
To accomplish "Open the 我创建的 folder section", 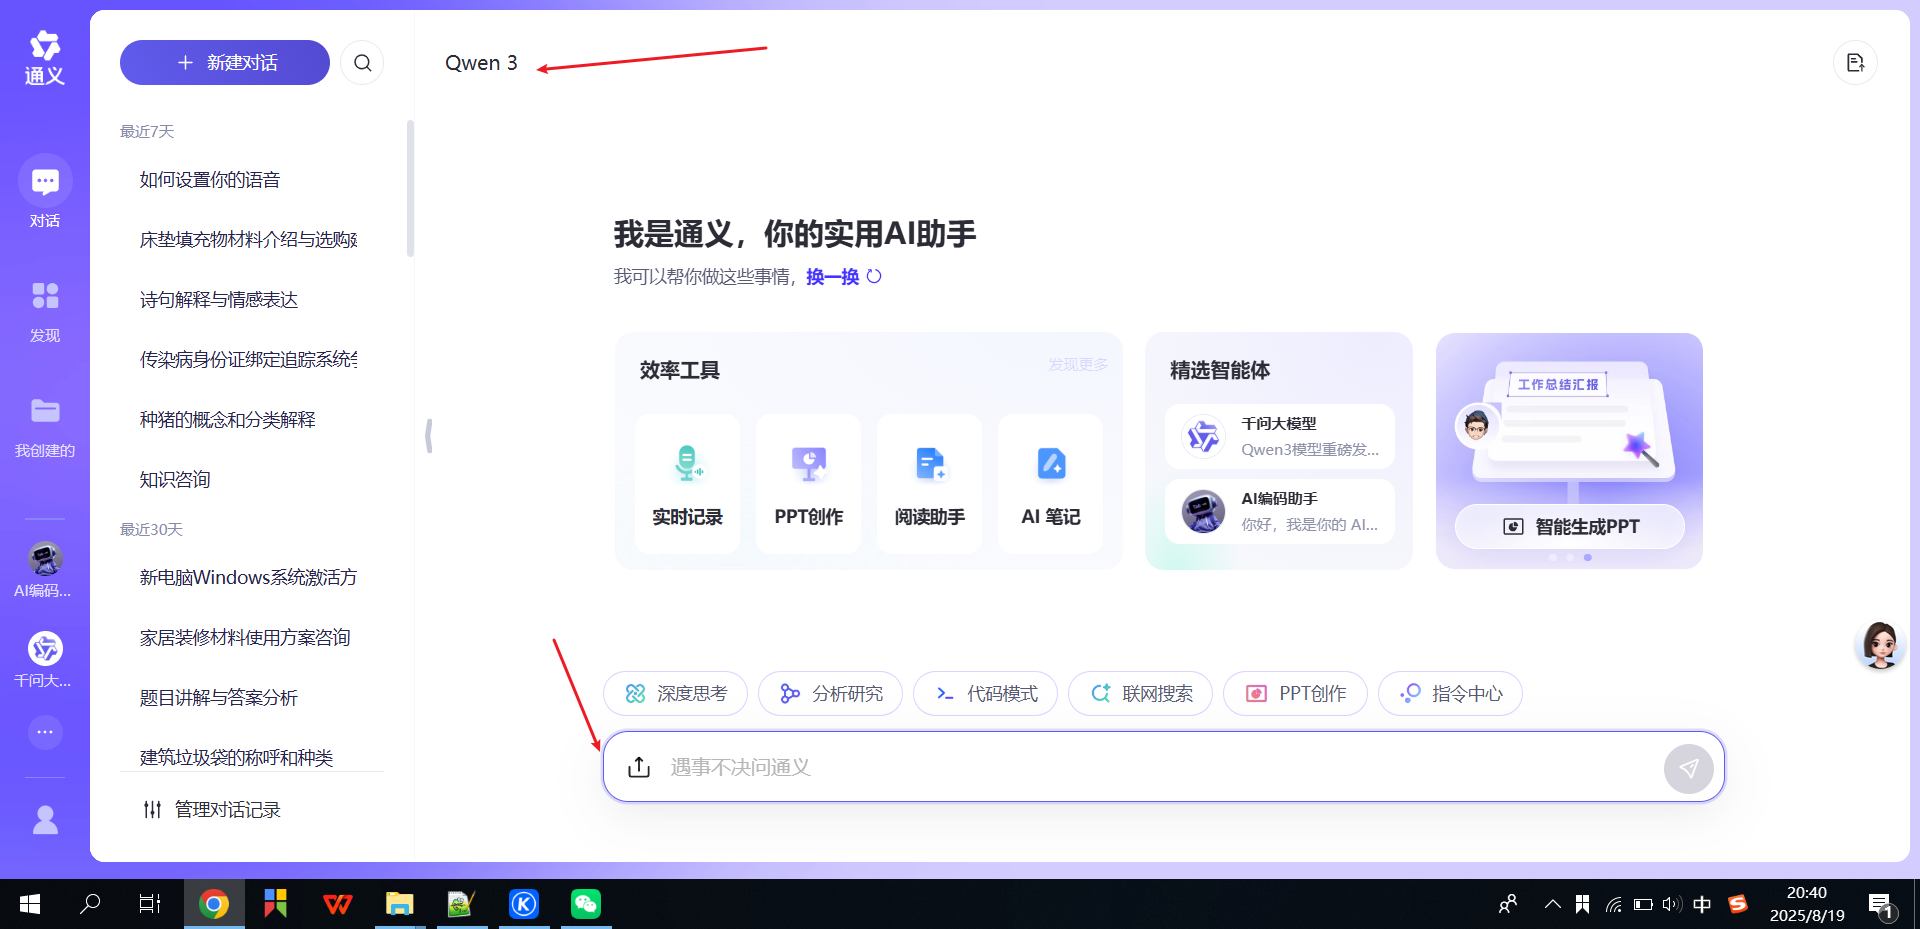I will (45, 427).
